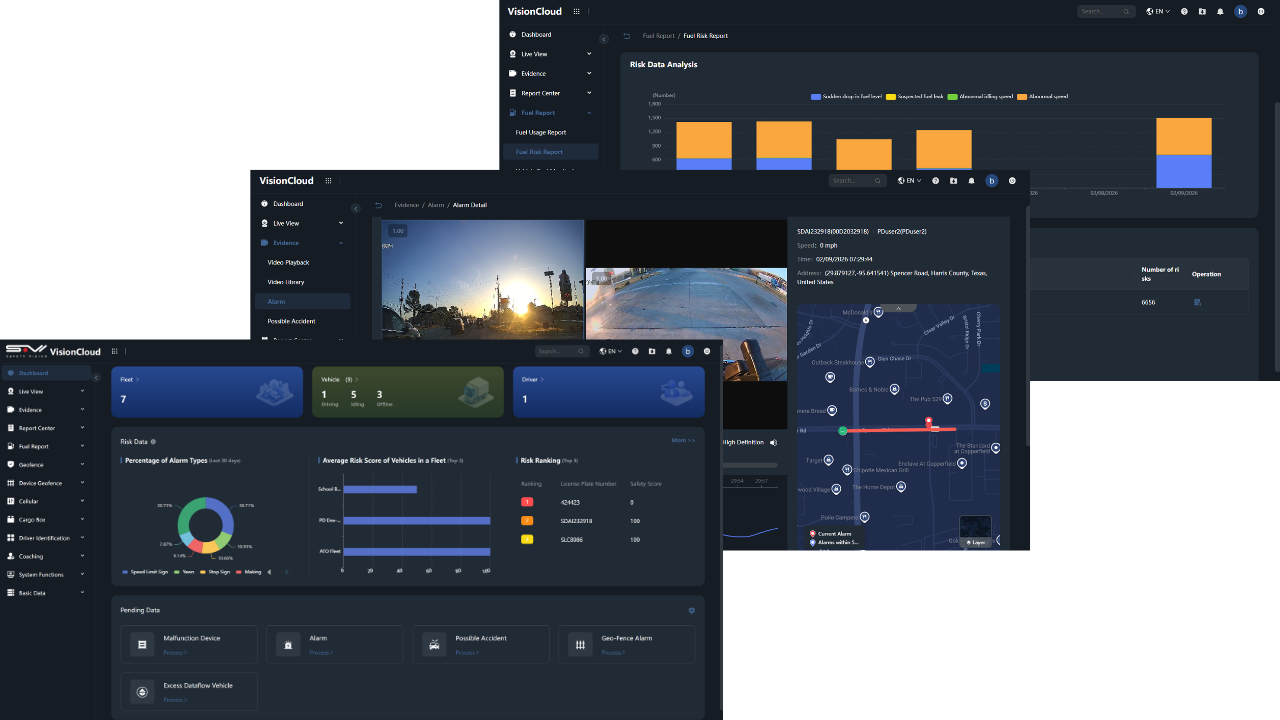Toggle Speed Limit Sign legend in donut chart

coord(145,572)
